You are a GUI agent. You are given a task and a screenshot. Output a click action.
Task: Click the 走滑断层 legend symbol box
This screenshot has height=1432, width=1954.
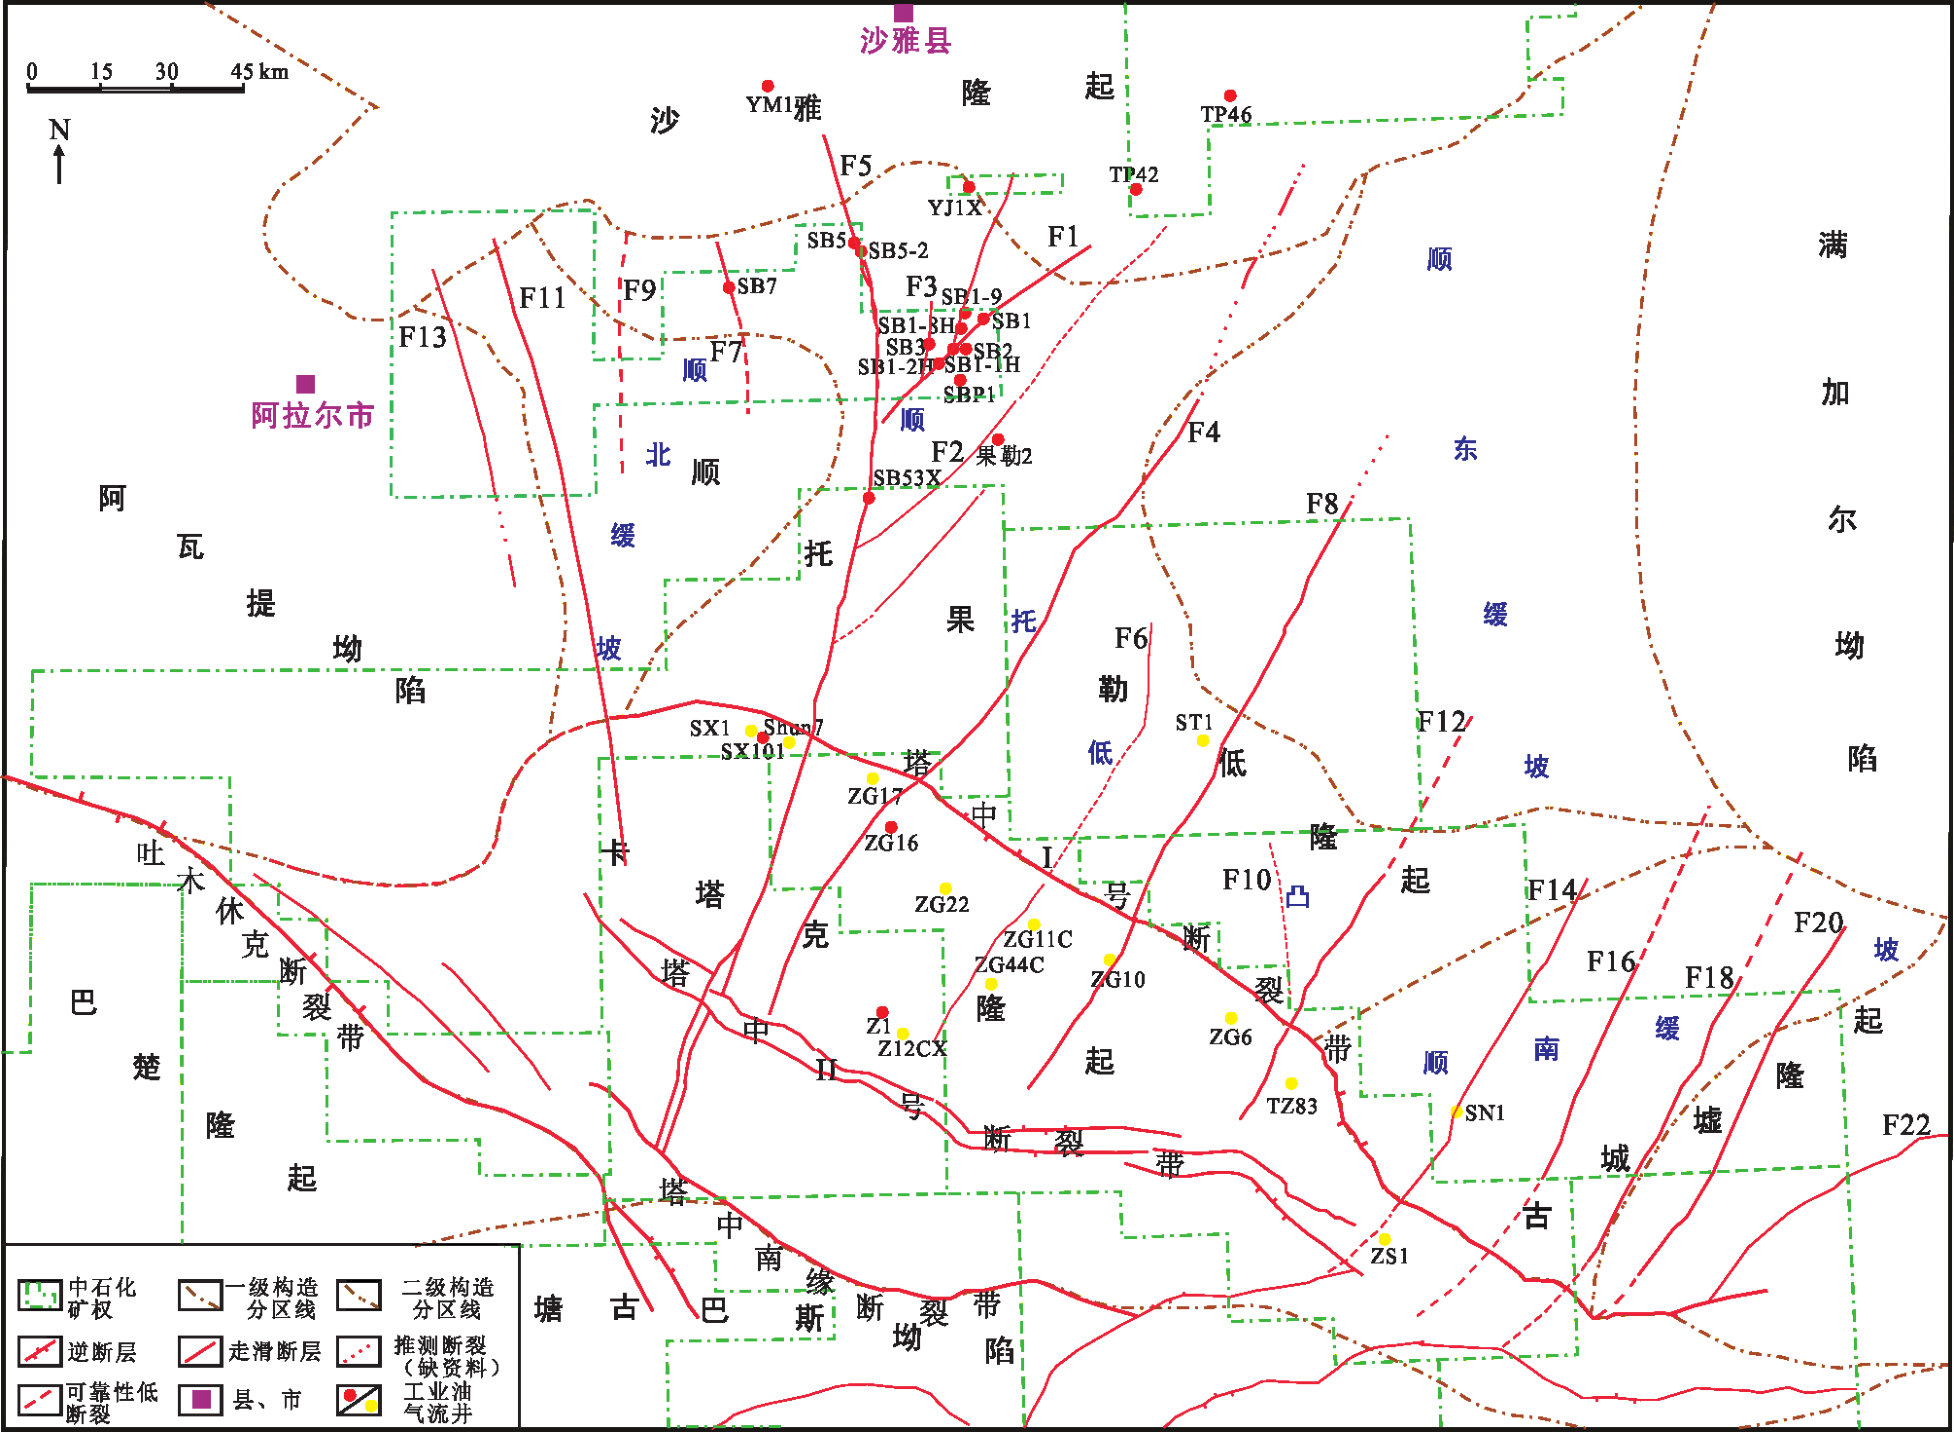200,1351
